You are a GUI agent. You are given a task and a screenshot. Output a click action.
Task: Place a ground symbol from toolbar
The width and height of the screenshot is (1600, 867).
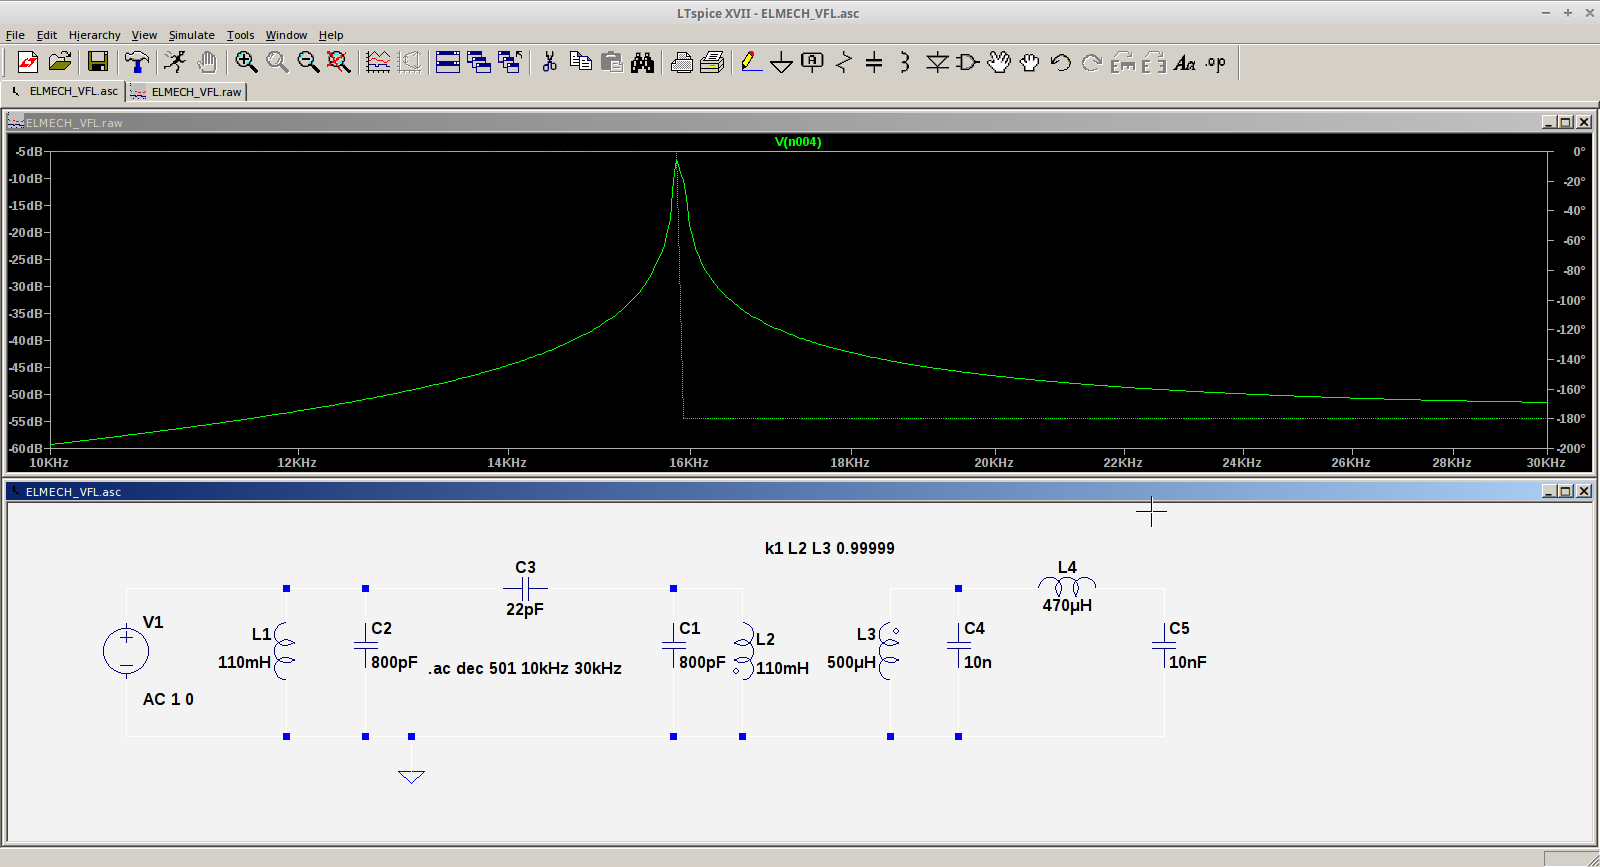pyautogui.click(x=781, y=63)
